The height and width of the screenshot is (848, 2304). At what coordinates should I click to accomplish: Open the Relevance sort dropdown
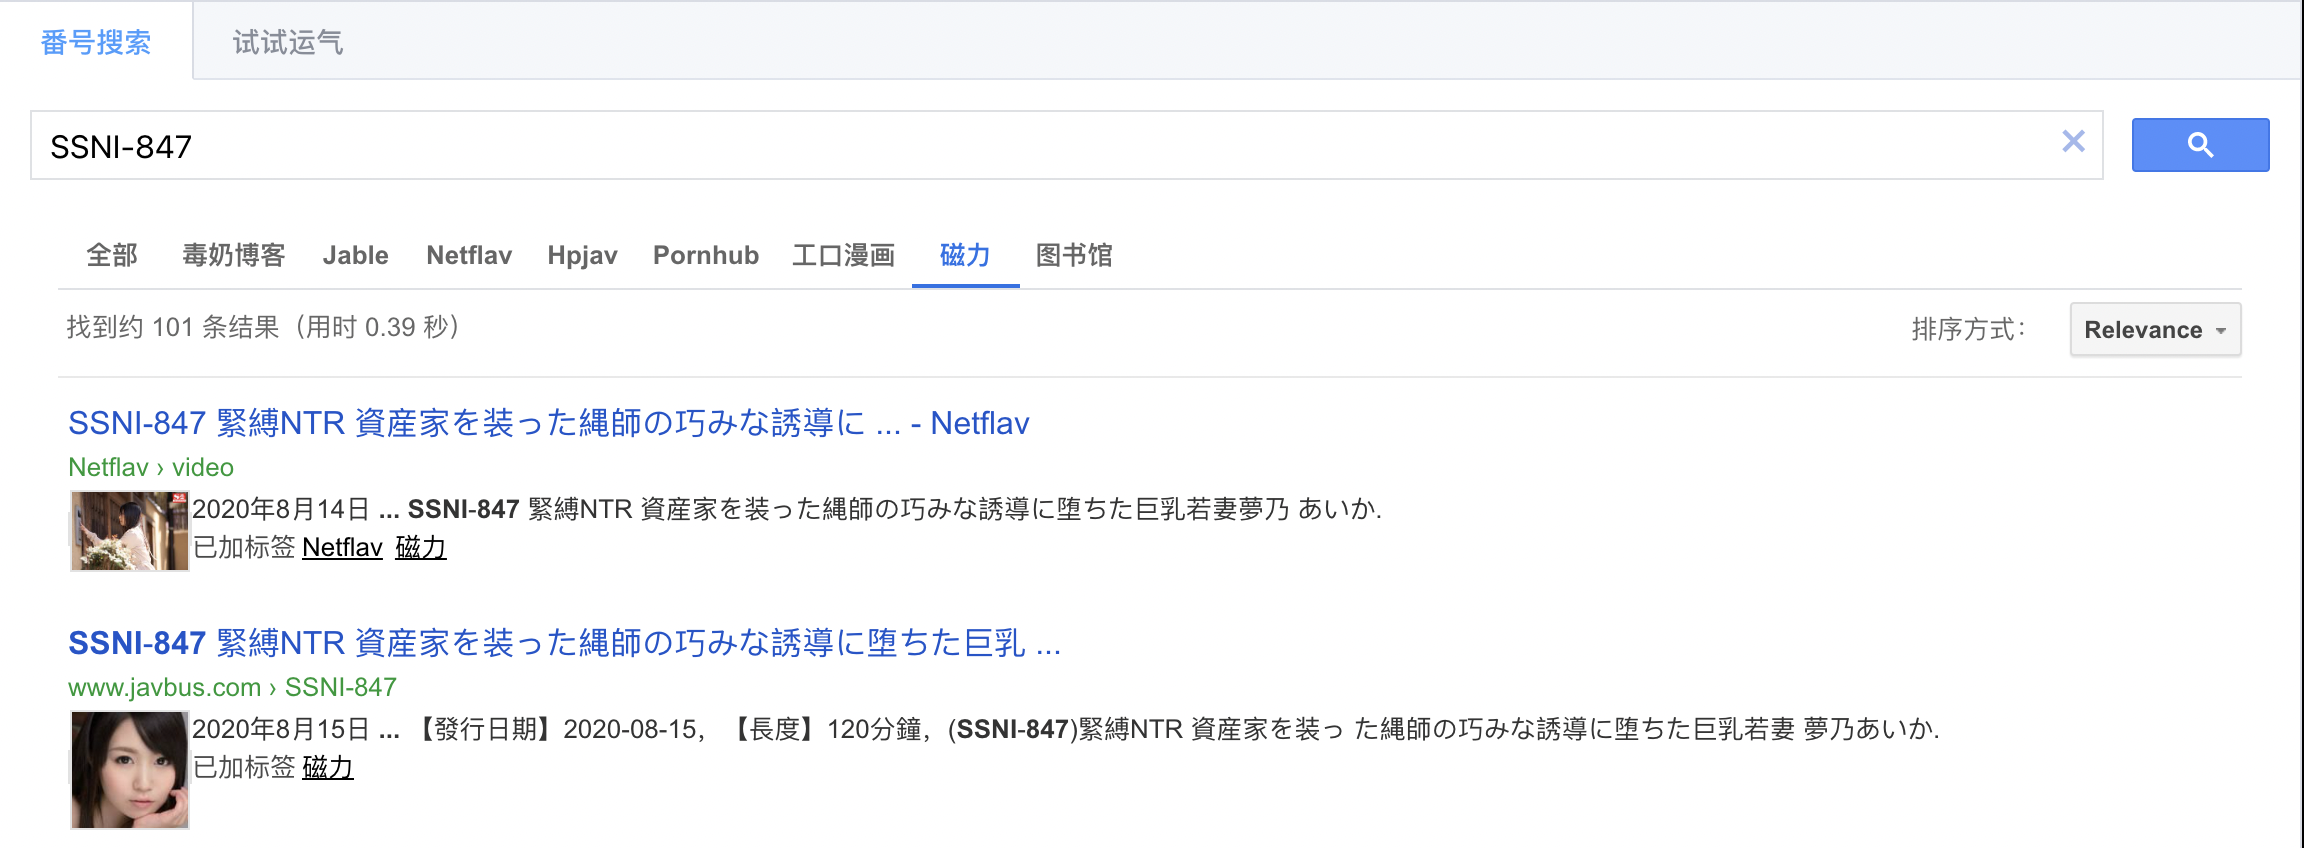click(2155, 329)
